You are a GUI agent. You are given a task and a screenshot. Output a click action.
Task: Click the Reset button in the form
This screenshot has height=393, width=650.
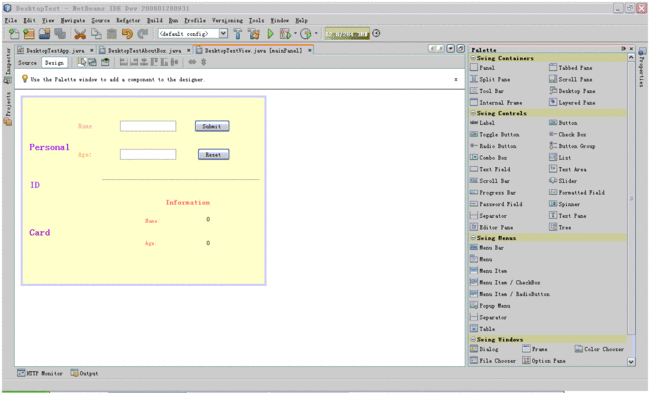(213, 155)
